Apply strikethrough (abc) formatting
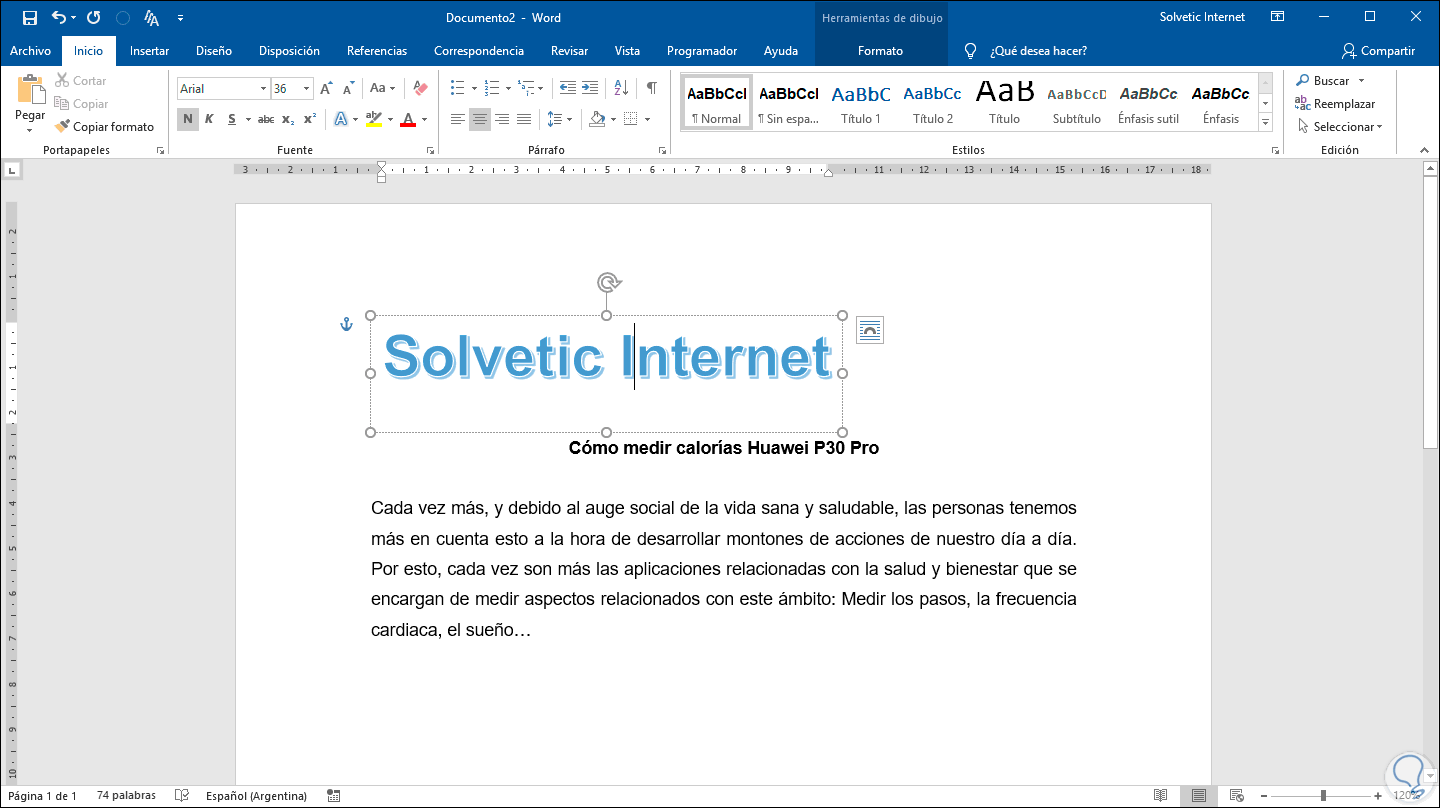 [x=266, y=119]
